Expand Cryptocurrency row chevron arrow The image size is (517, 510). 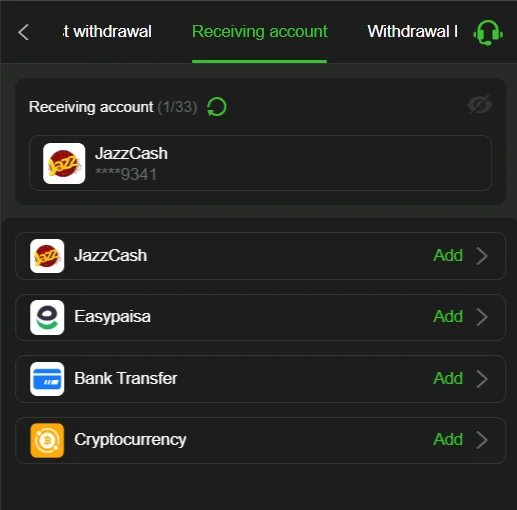[x=482, y=440]
